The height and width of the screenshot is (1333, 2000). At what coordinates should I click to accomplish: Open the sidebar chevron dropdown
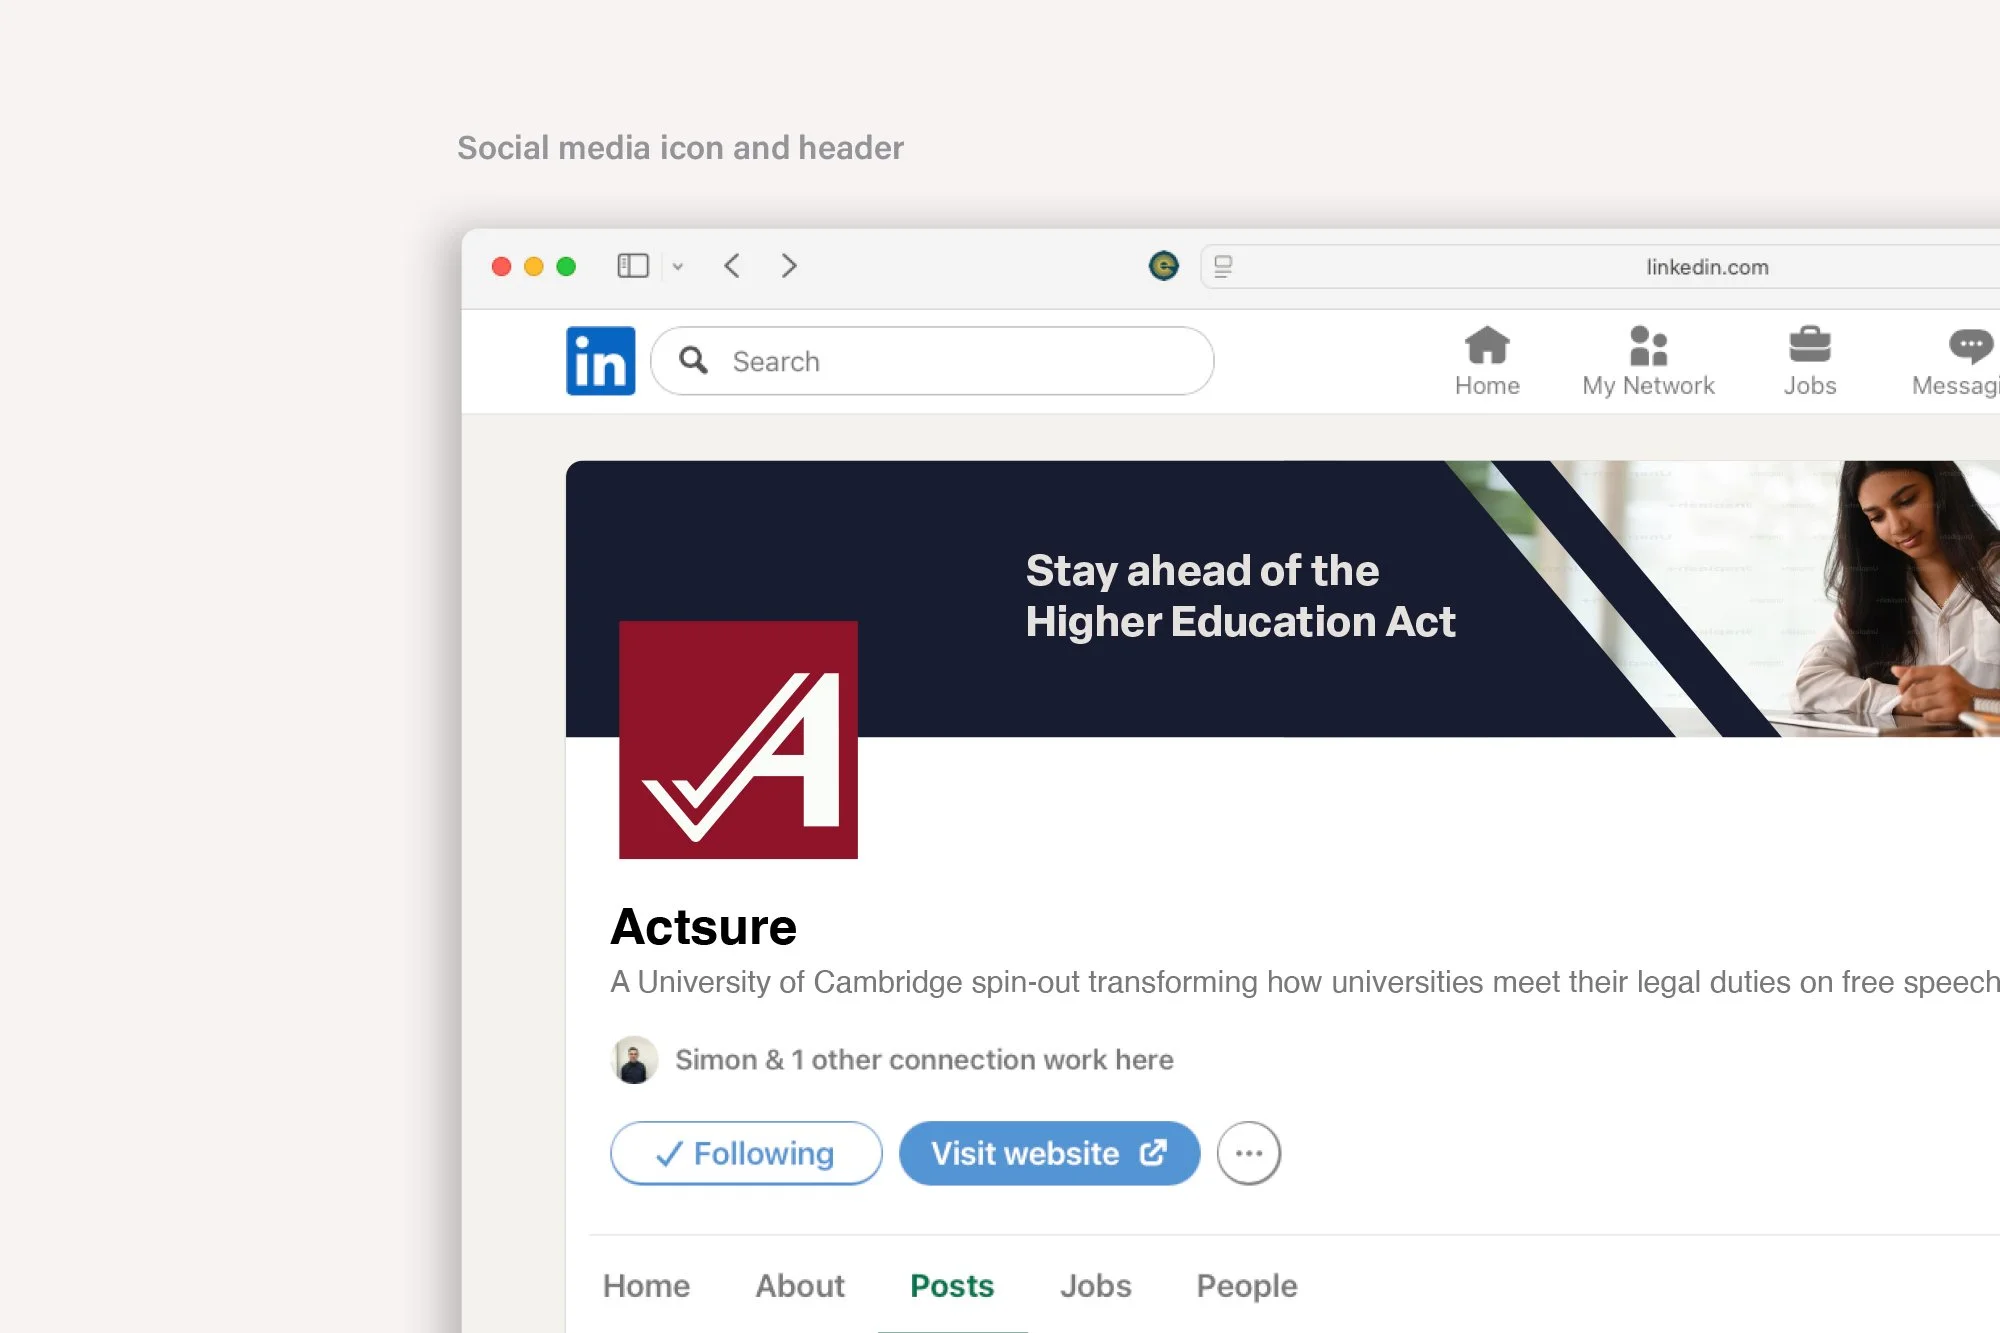point(679,267)
